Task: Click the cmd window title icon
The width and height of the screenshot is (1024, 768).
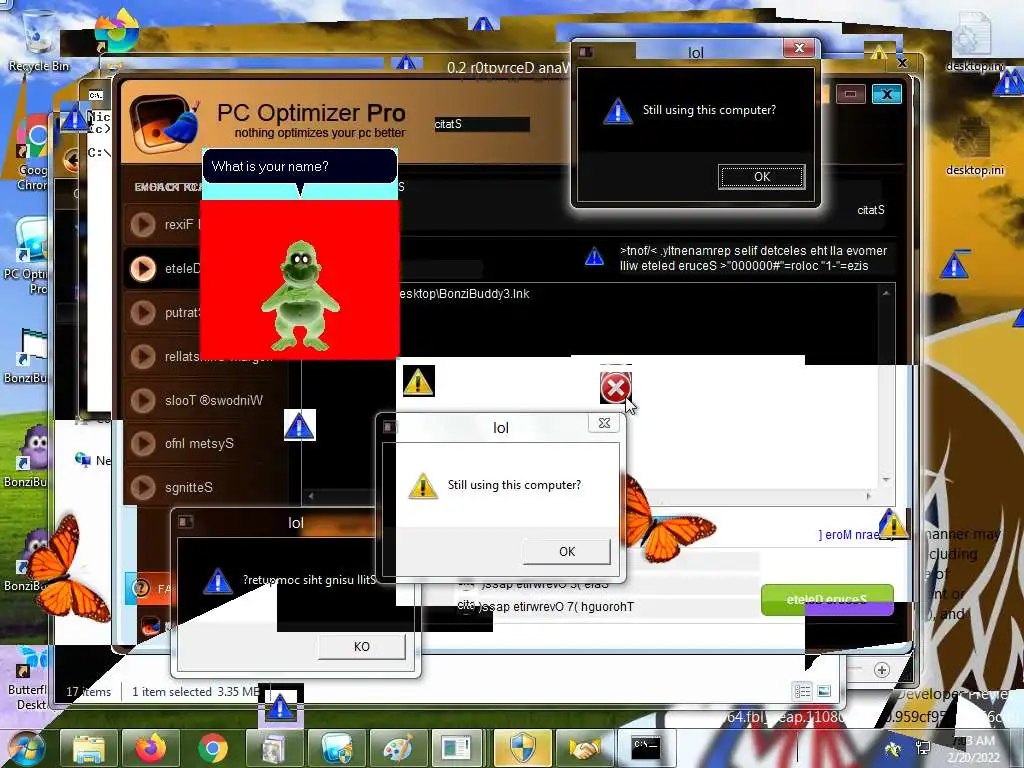Action: point(96,95)
